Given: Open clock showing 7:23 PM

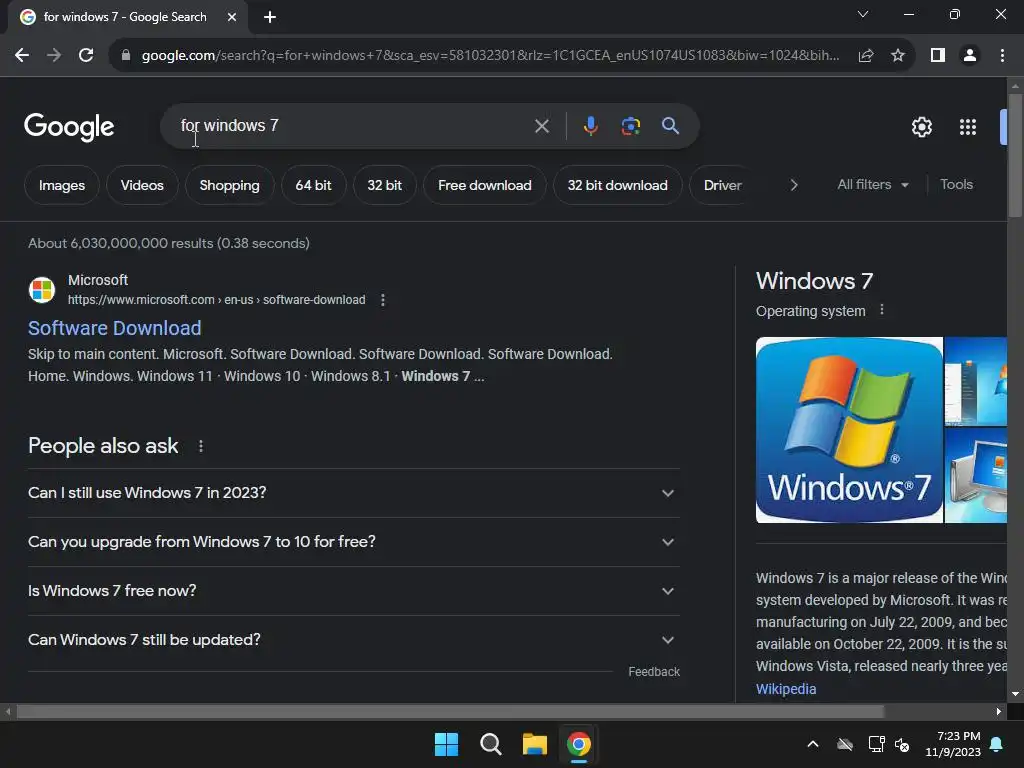Looking at the screenshot, I should click(x=953, y=744).
